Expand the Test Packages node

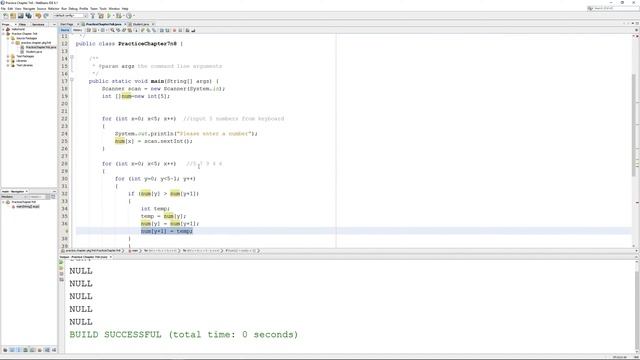[x=8, y=56]
